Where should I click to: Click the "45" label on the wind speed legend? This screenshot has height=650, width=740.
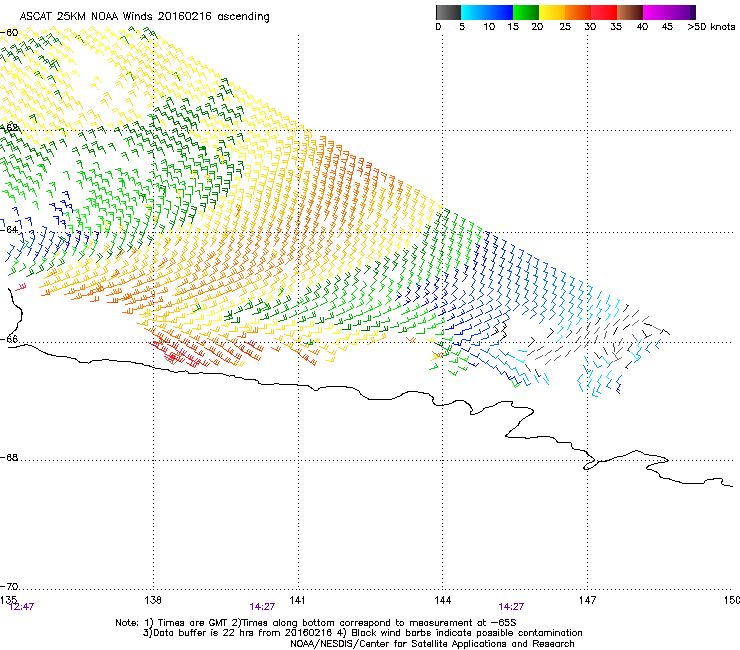(x=667, y=27)
